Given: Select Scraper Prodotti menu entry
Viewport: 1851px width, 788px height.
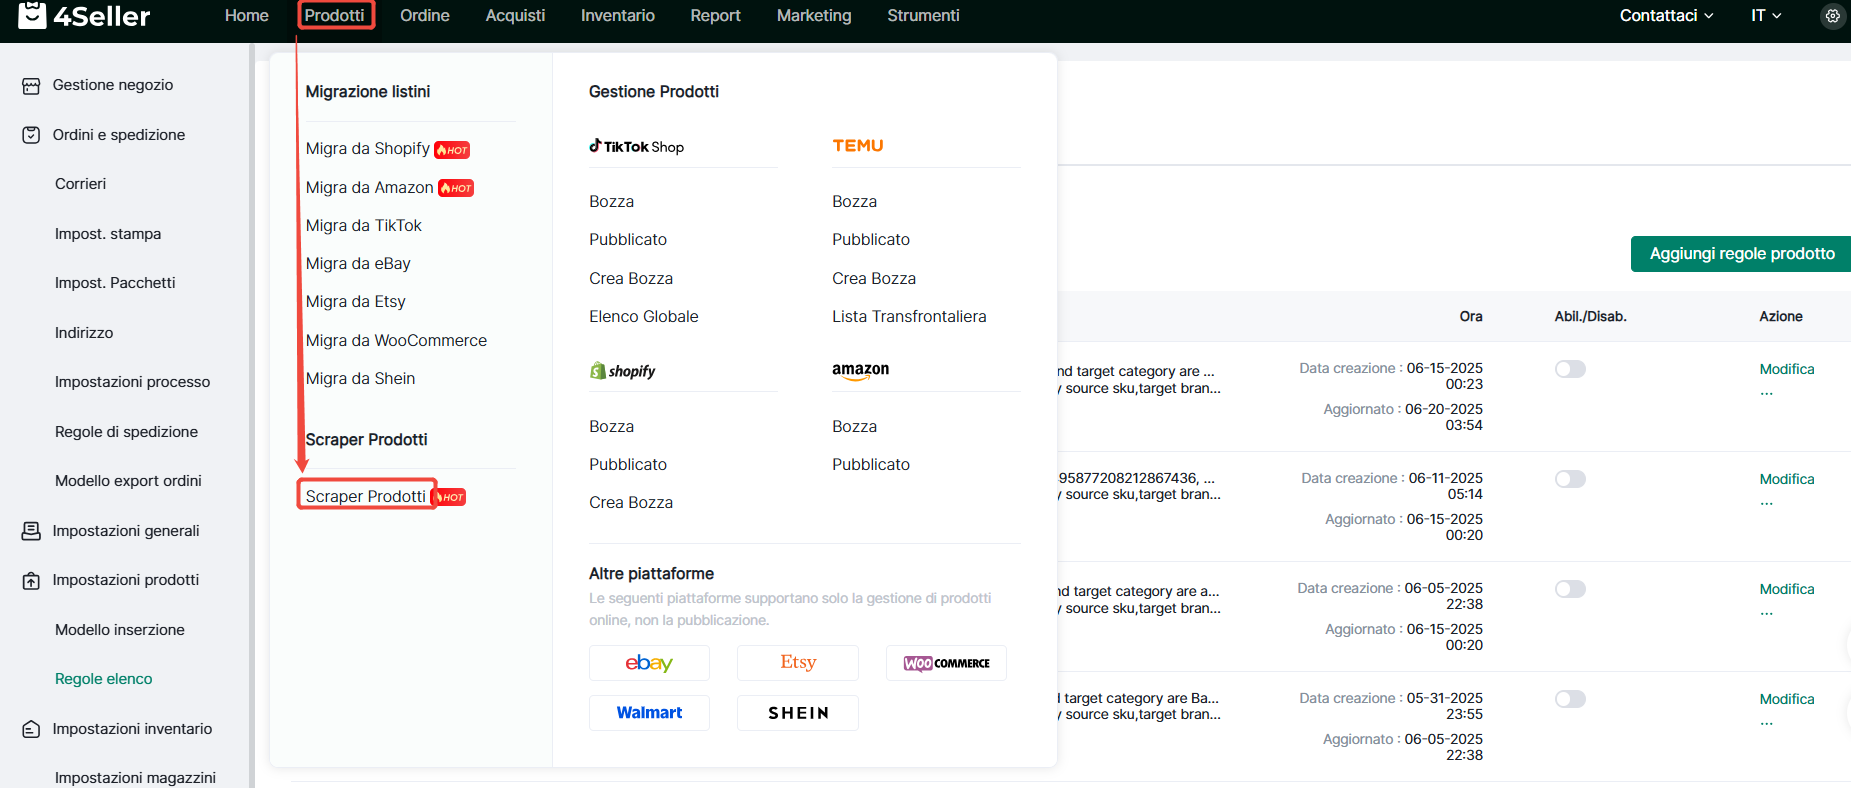Looking at the screenshot, I should (x=366, y=496).
